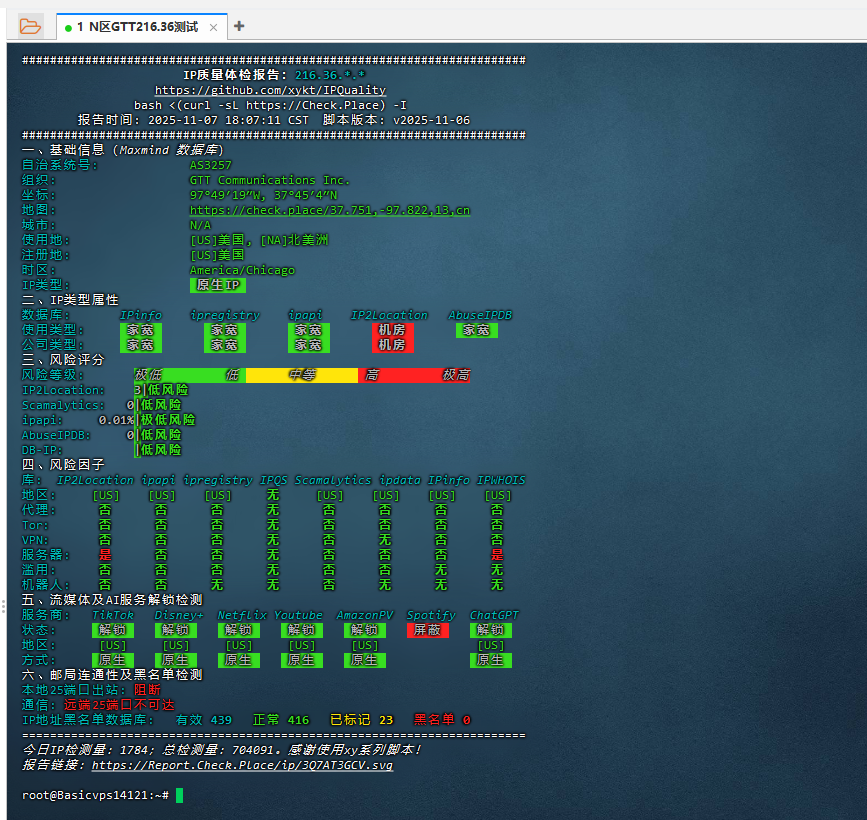The height and width of the screenshot is (820, 867).
Task: Open the session folder icon
Action: point(30,27)
